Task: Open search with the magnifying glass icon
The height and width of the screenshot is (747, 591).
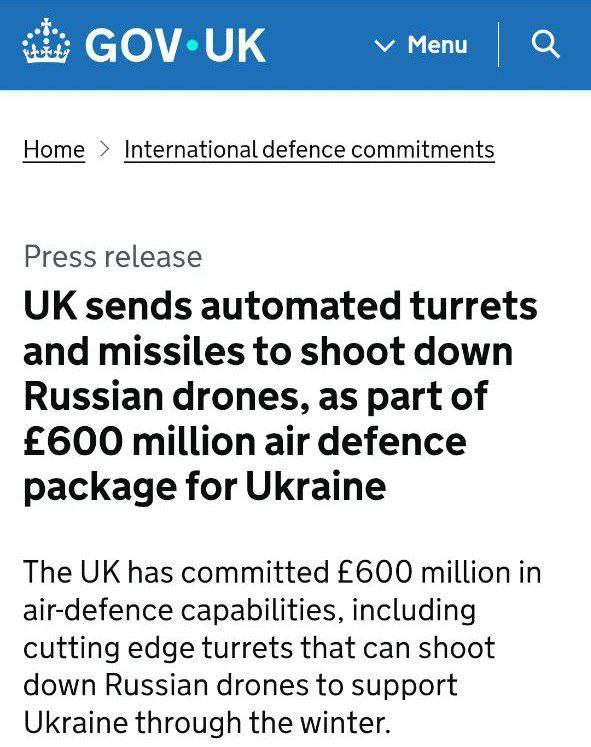Action: [x=545, y=44]
